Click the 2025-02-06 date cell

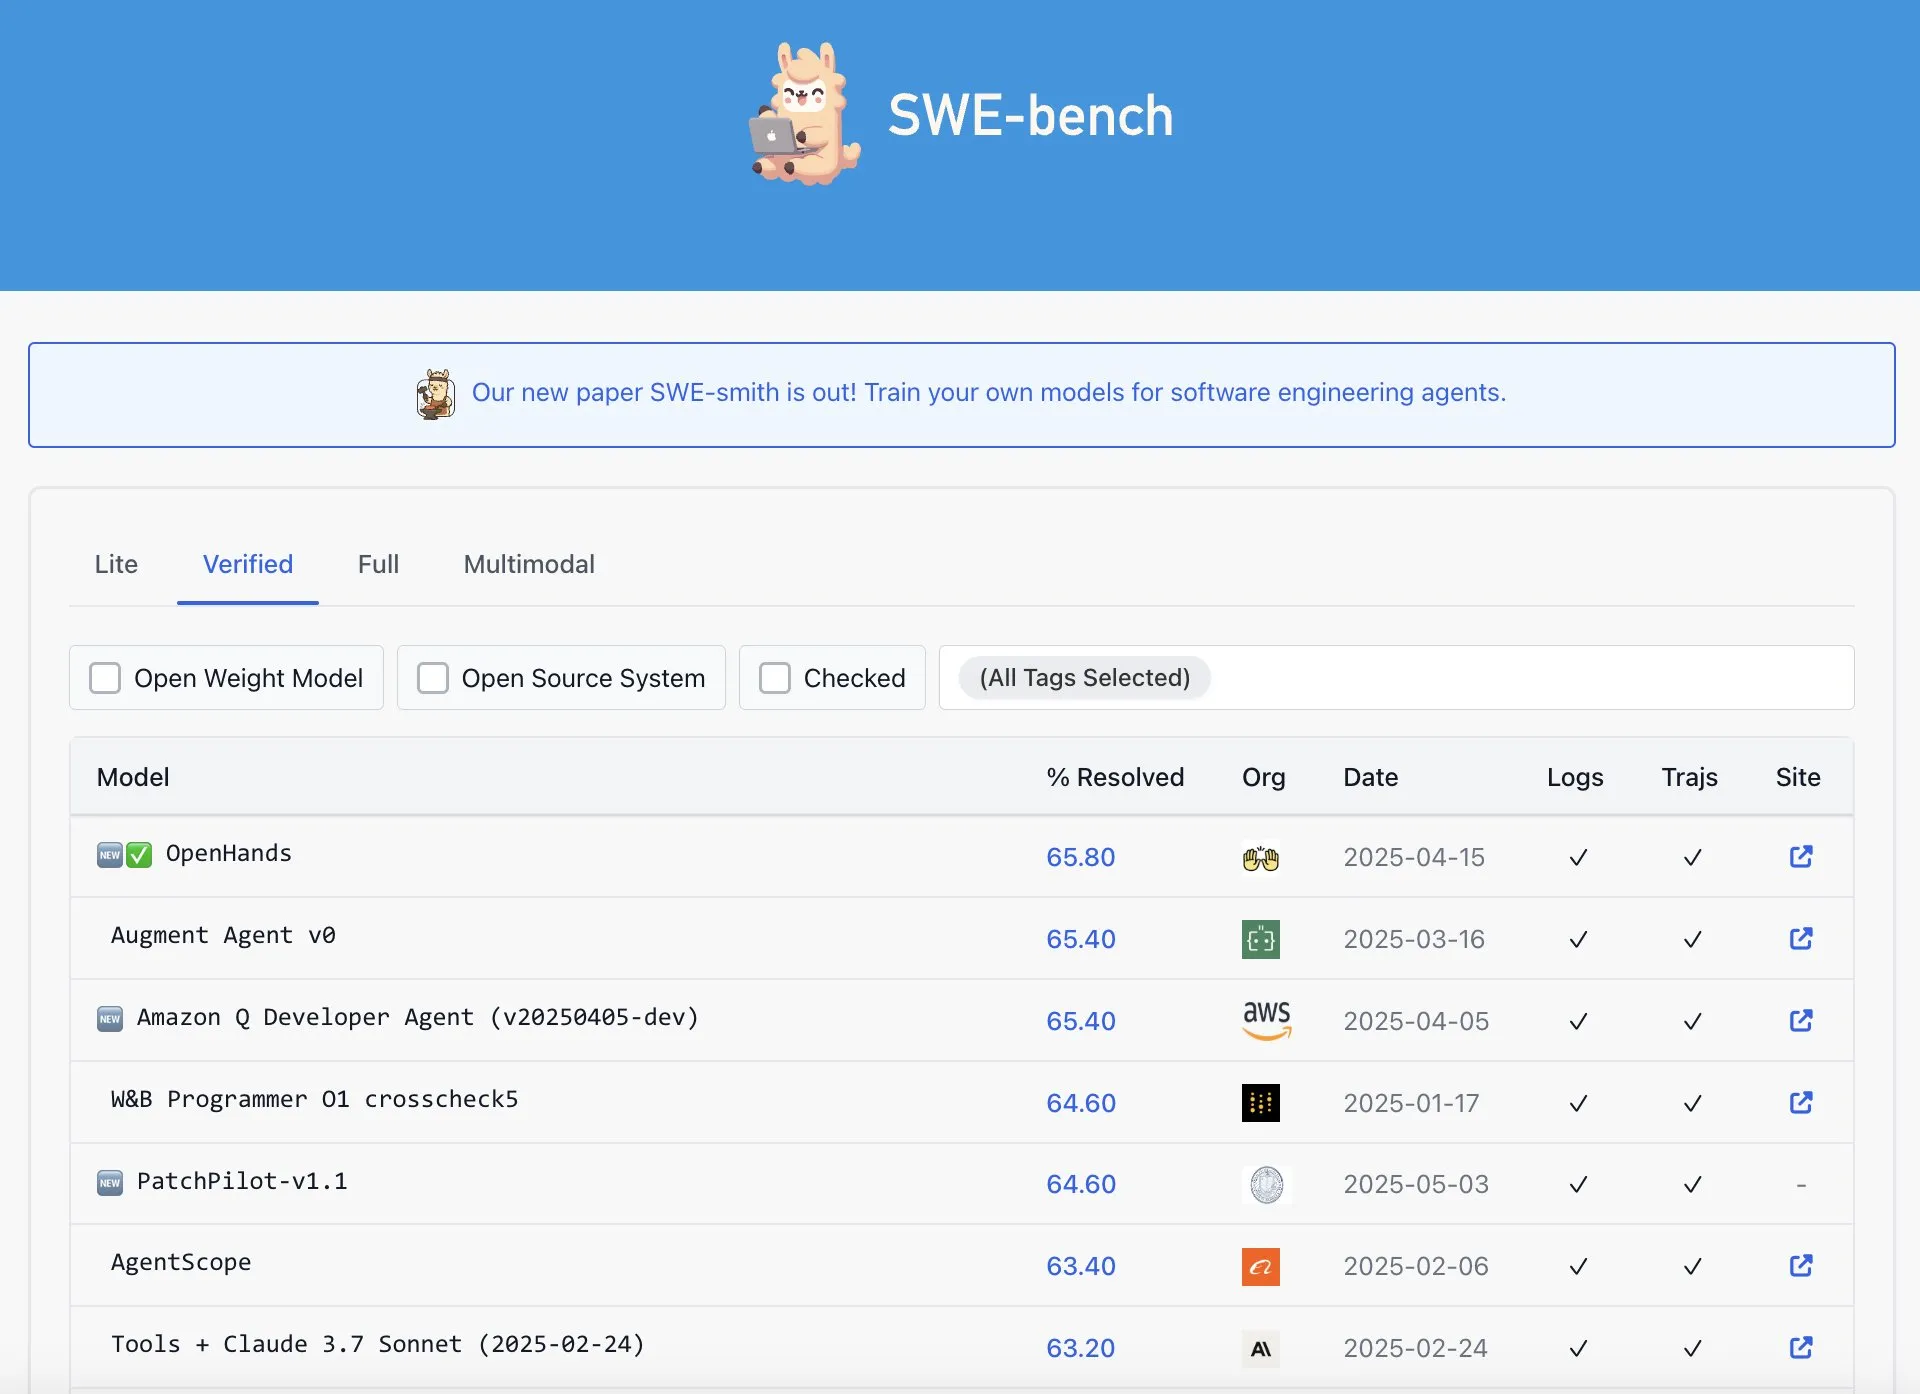(x=1416, y=1267)
